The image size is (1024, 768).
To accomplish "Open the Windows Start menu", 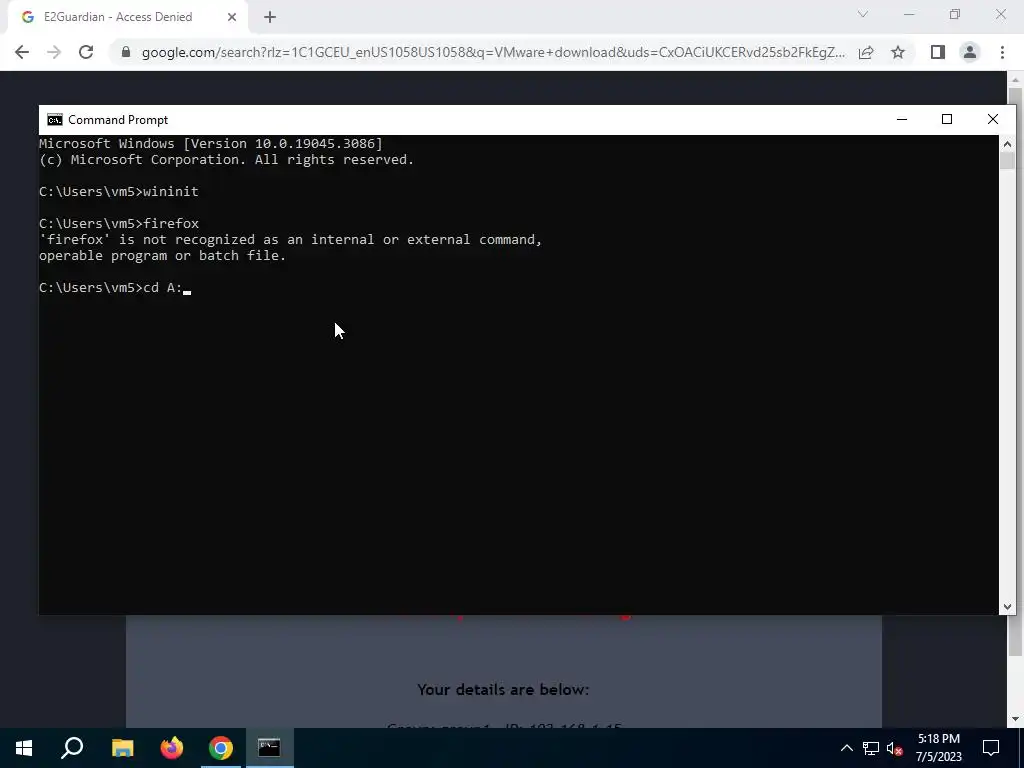I will point(24,748).
